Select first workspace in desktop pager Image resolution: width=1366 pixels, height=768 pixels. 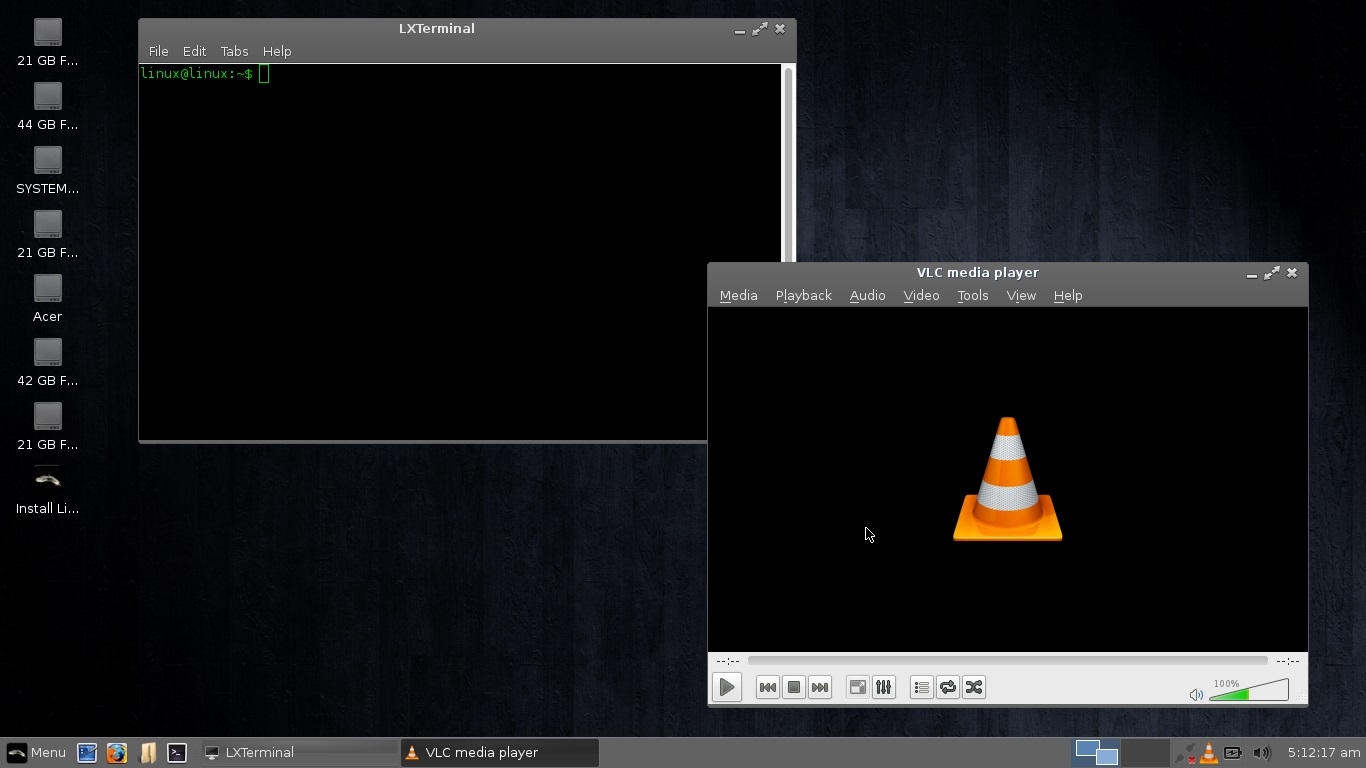[1096, 753]
